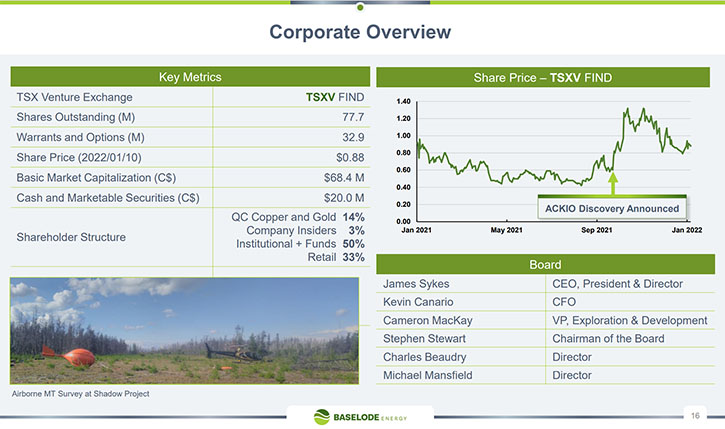725x429 pixels.
Task: Select Stephen Stewart in Board table
Action: (x=424, y=338)
